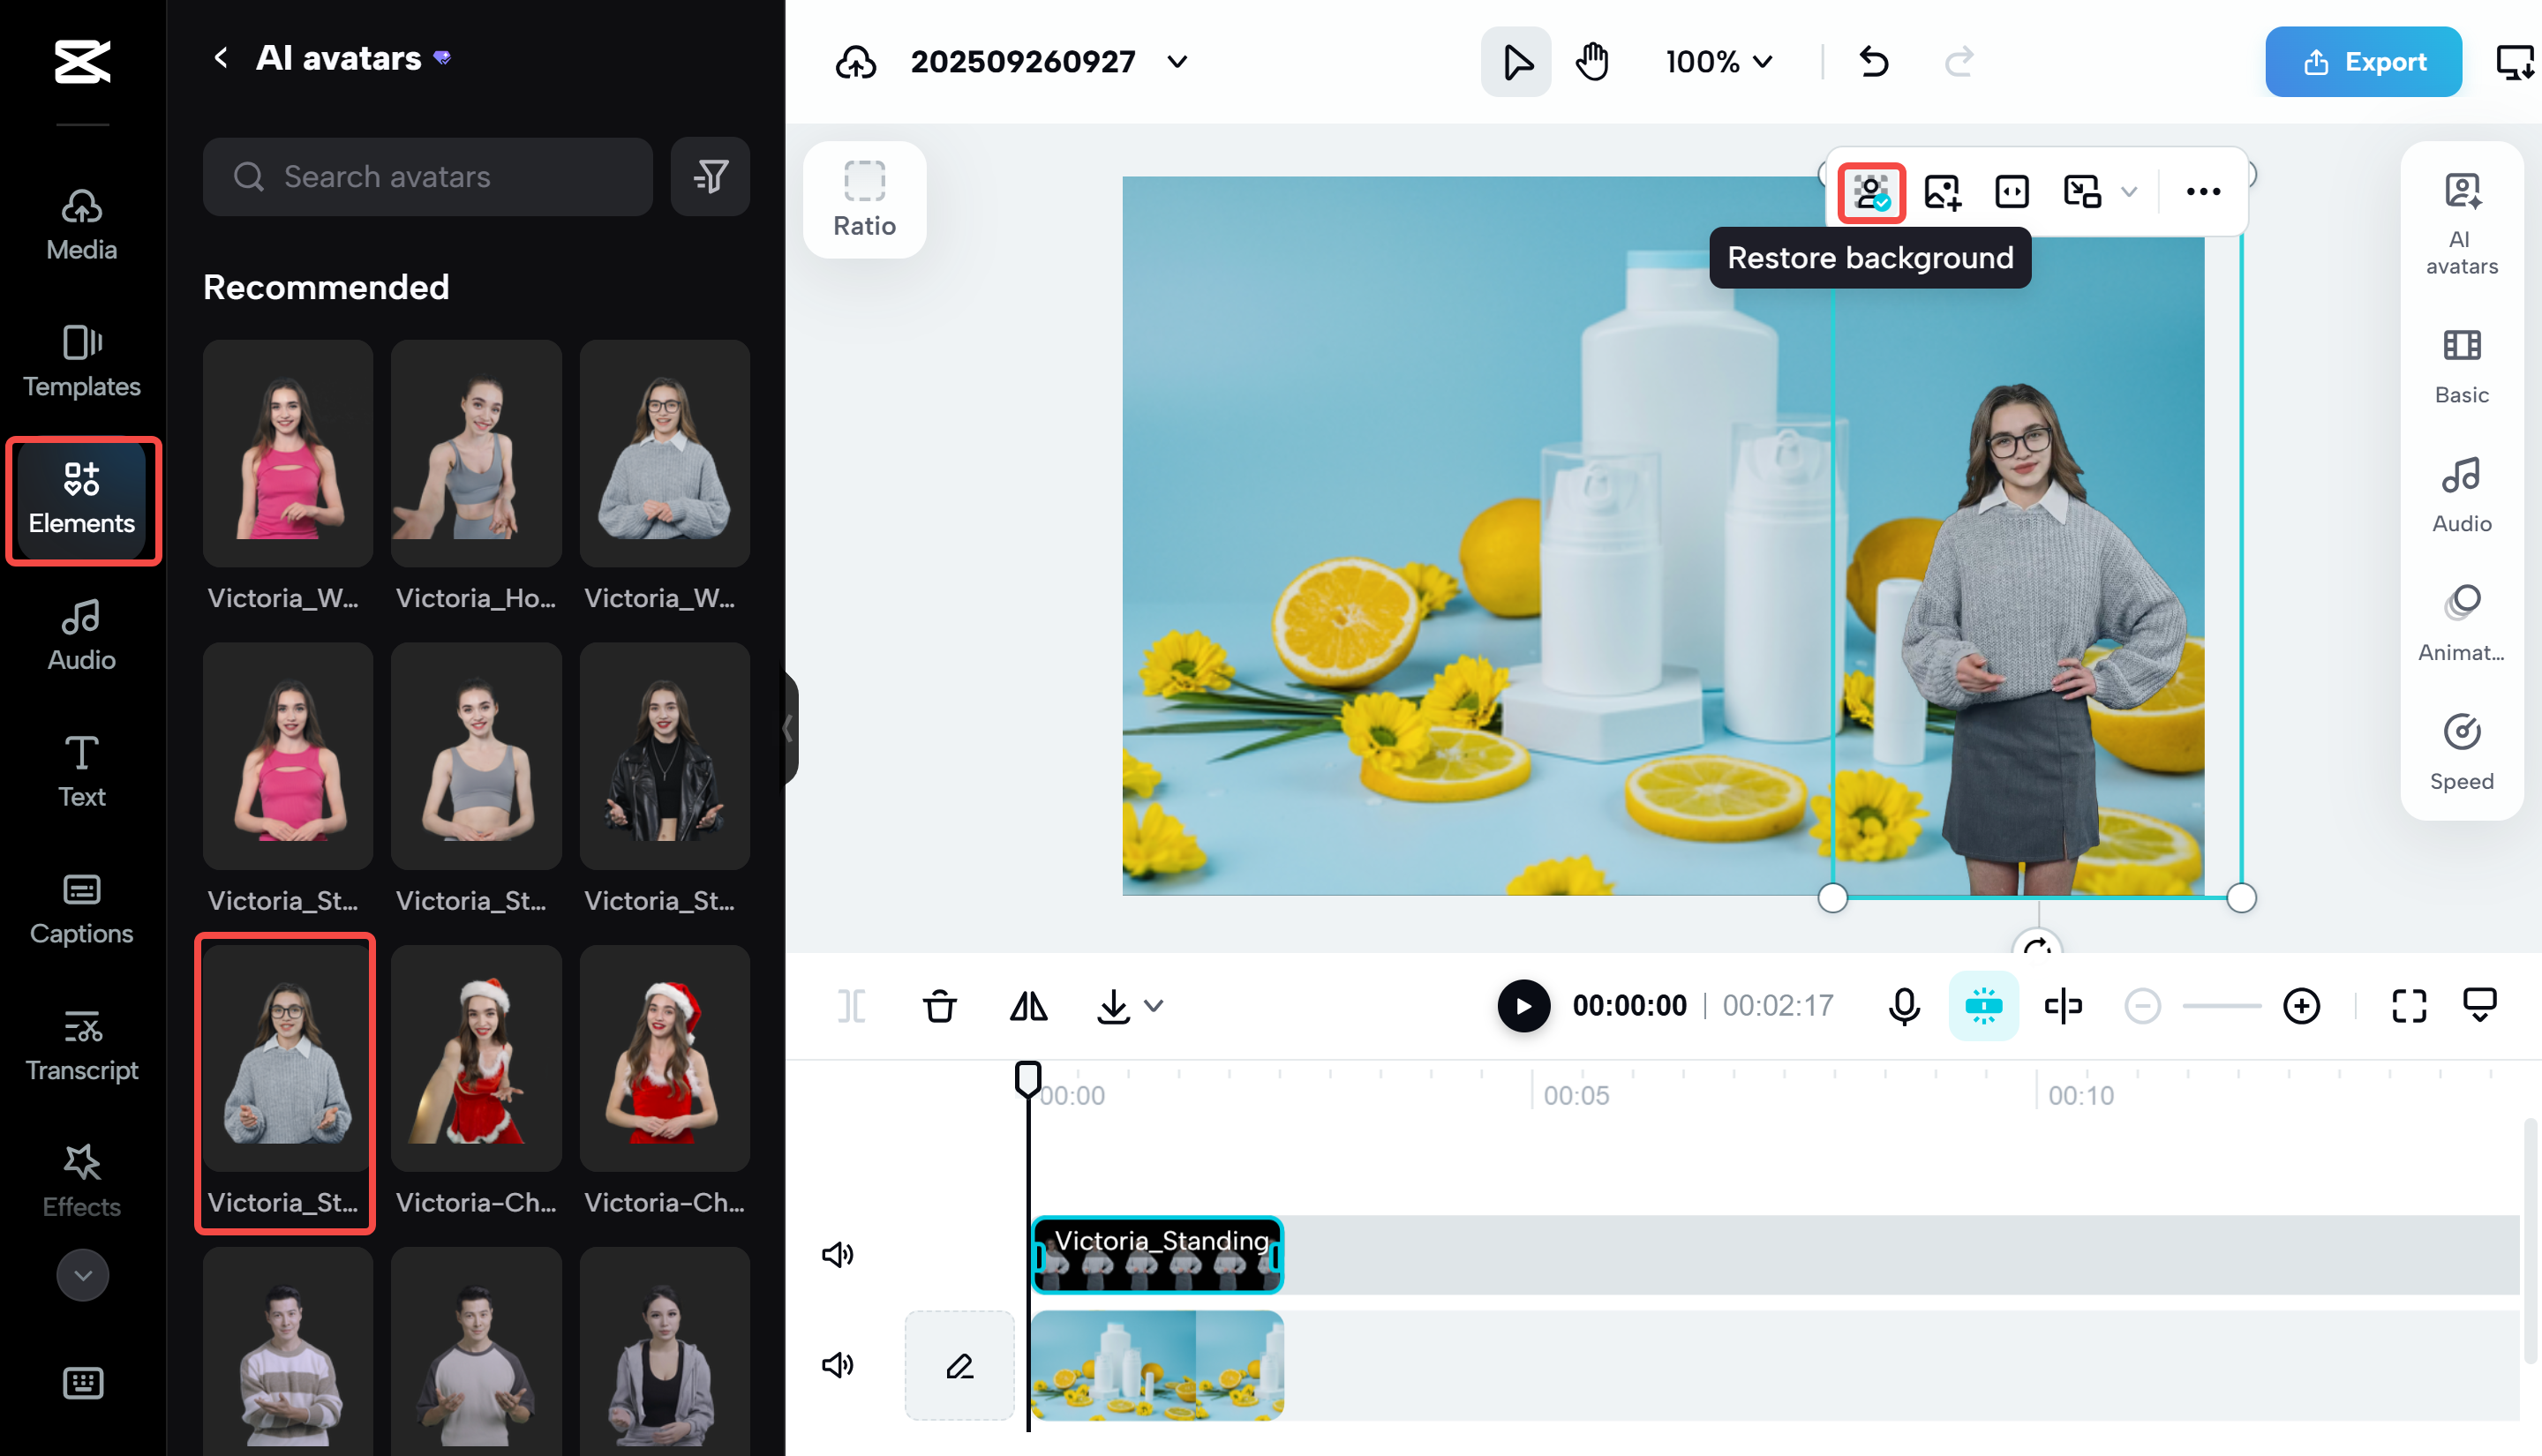Start recording with the microphone icon

(1904, 1006)
